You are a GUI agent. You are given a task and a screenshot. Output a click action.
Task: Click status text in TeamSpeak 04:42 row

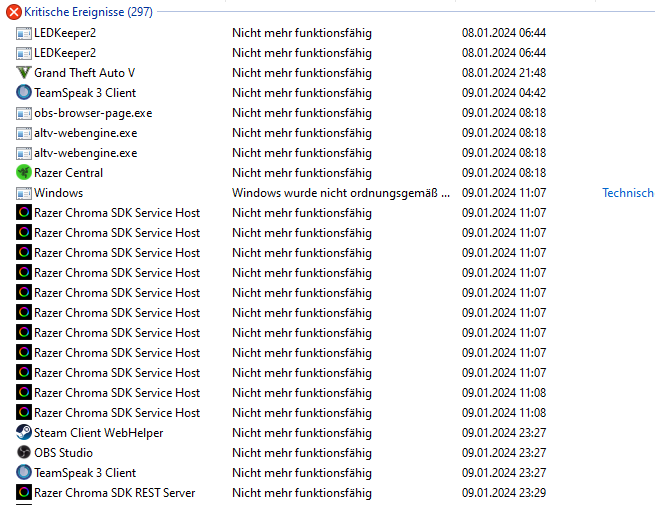click(302, 93)
